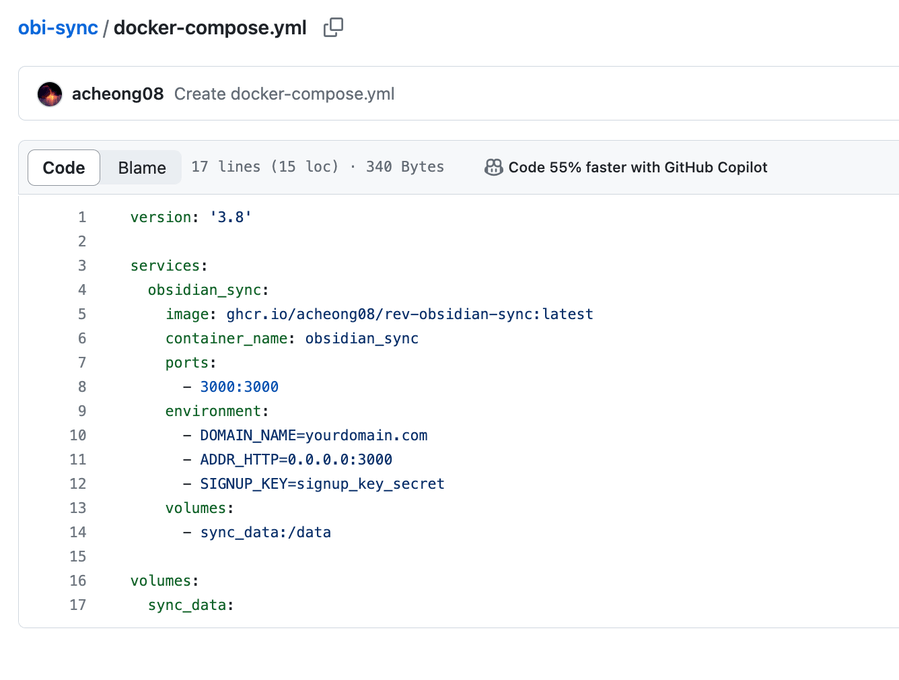899x680 pixels.
Task: Select line number 8
Action: pyautogui.click(x=82, y=387)
